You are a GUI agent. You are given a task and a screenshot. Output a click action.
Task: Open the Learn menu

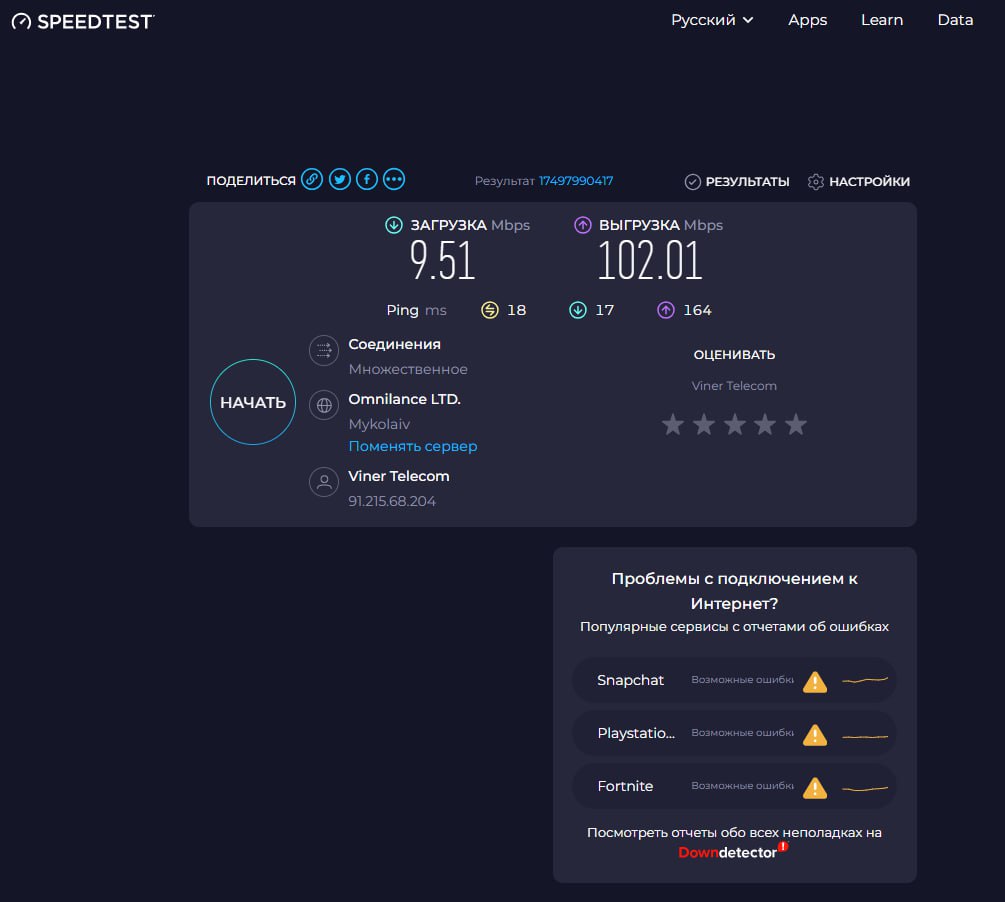pyautogui.click(x=882, y=20)
